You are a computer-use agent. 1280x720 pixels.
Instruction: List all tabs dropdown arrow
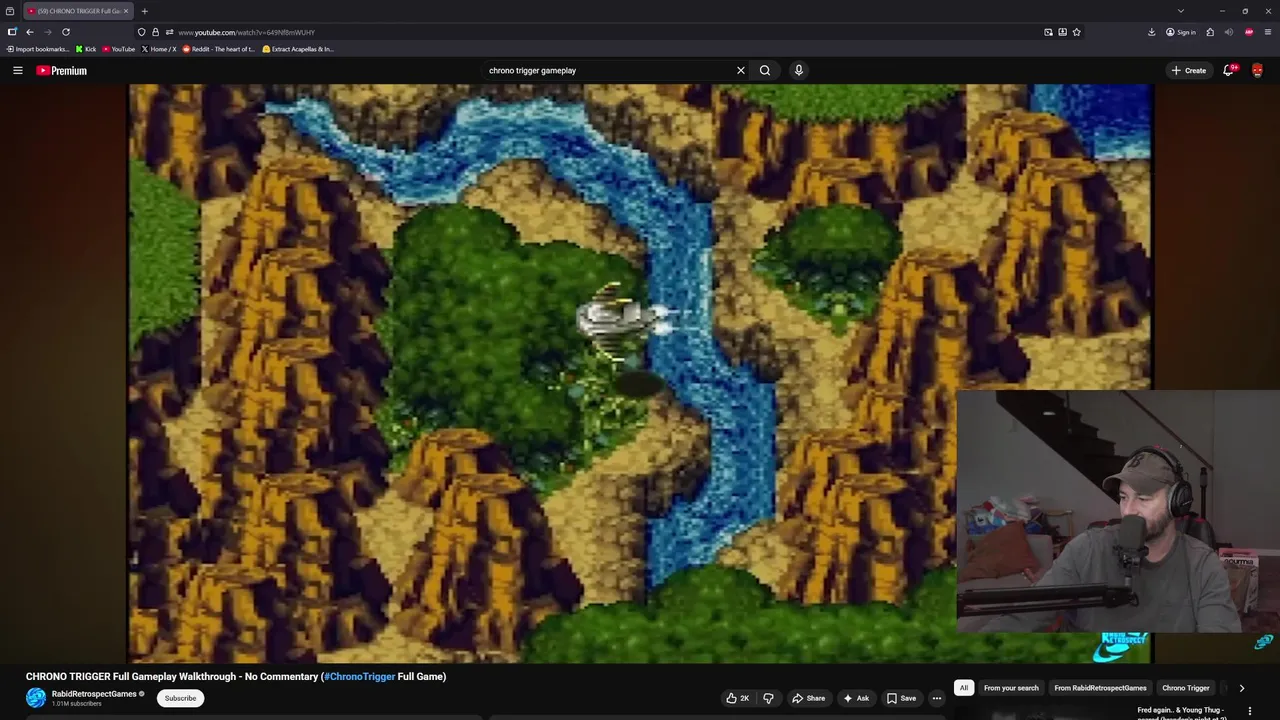point(1181,11)
